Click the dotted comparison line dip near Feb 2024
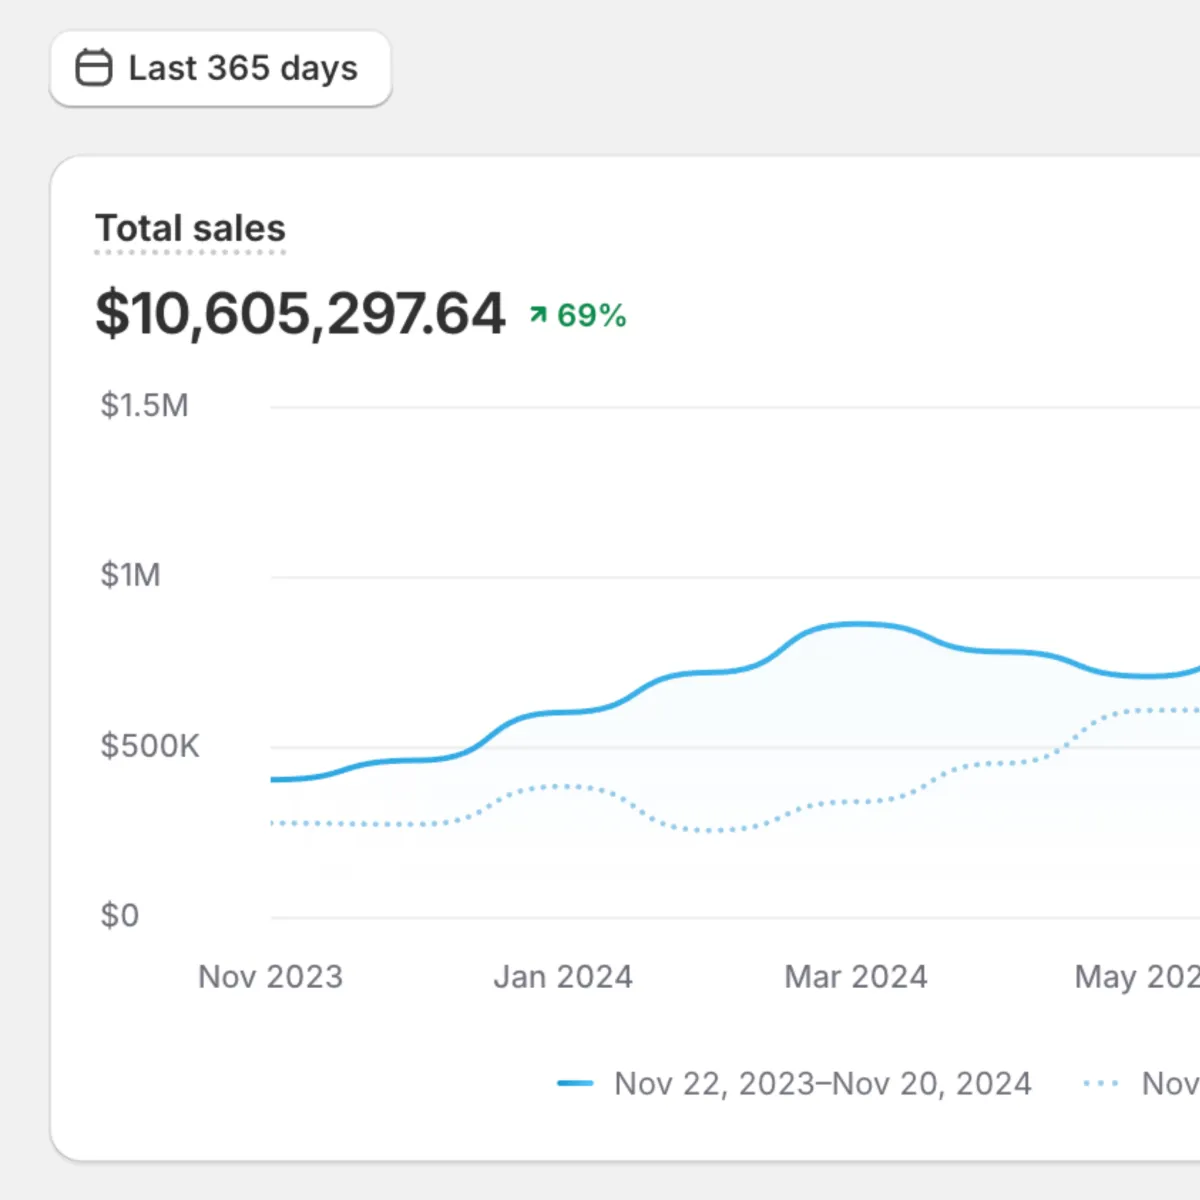This screenshot has width=1200, height=1200. [712, 830]
